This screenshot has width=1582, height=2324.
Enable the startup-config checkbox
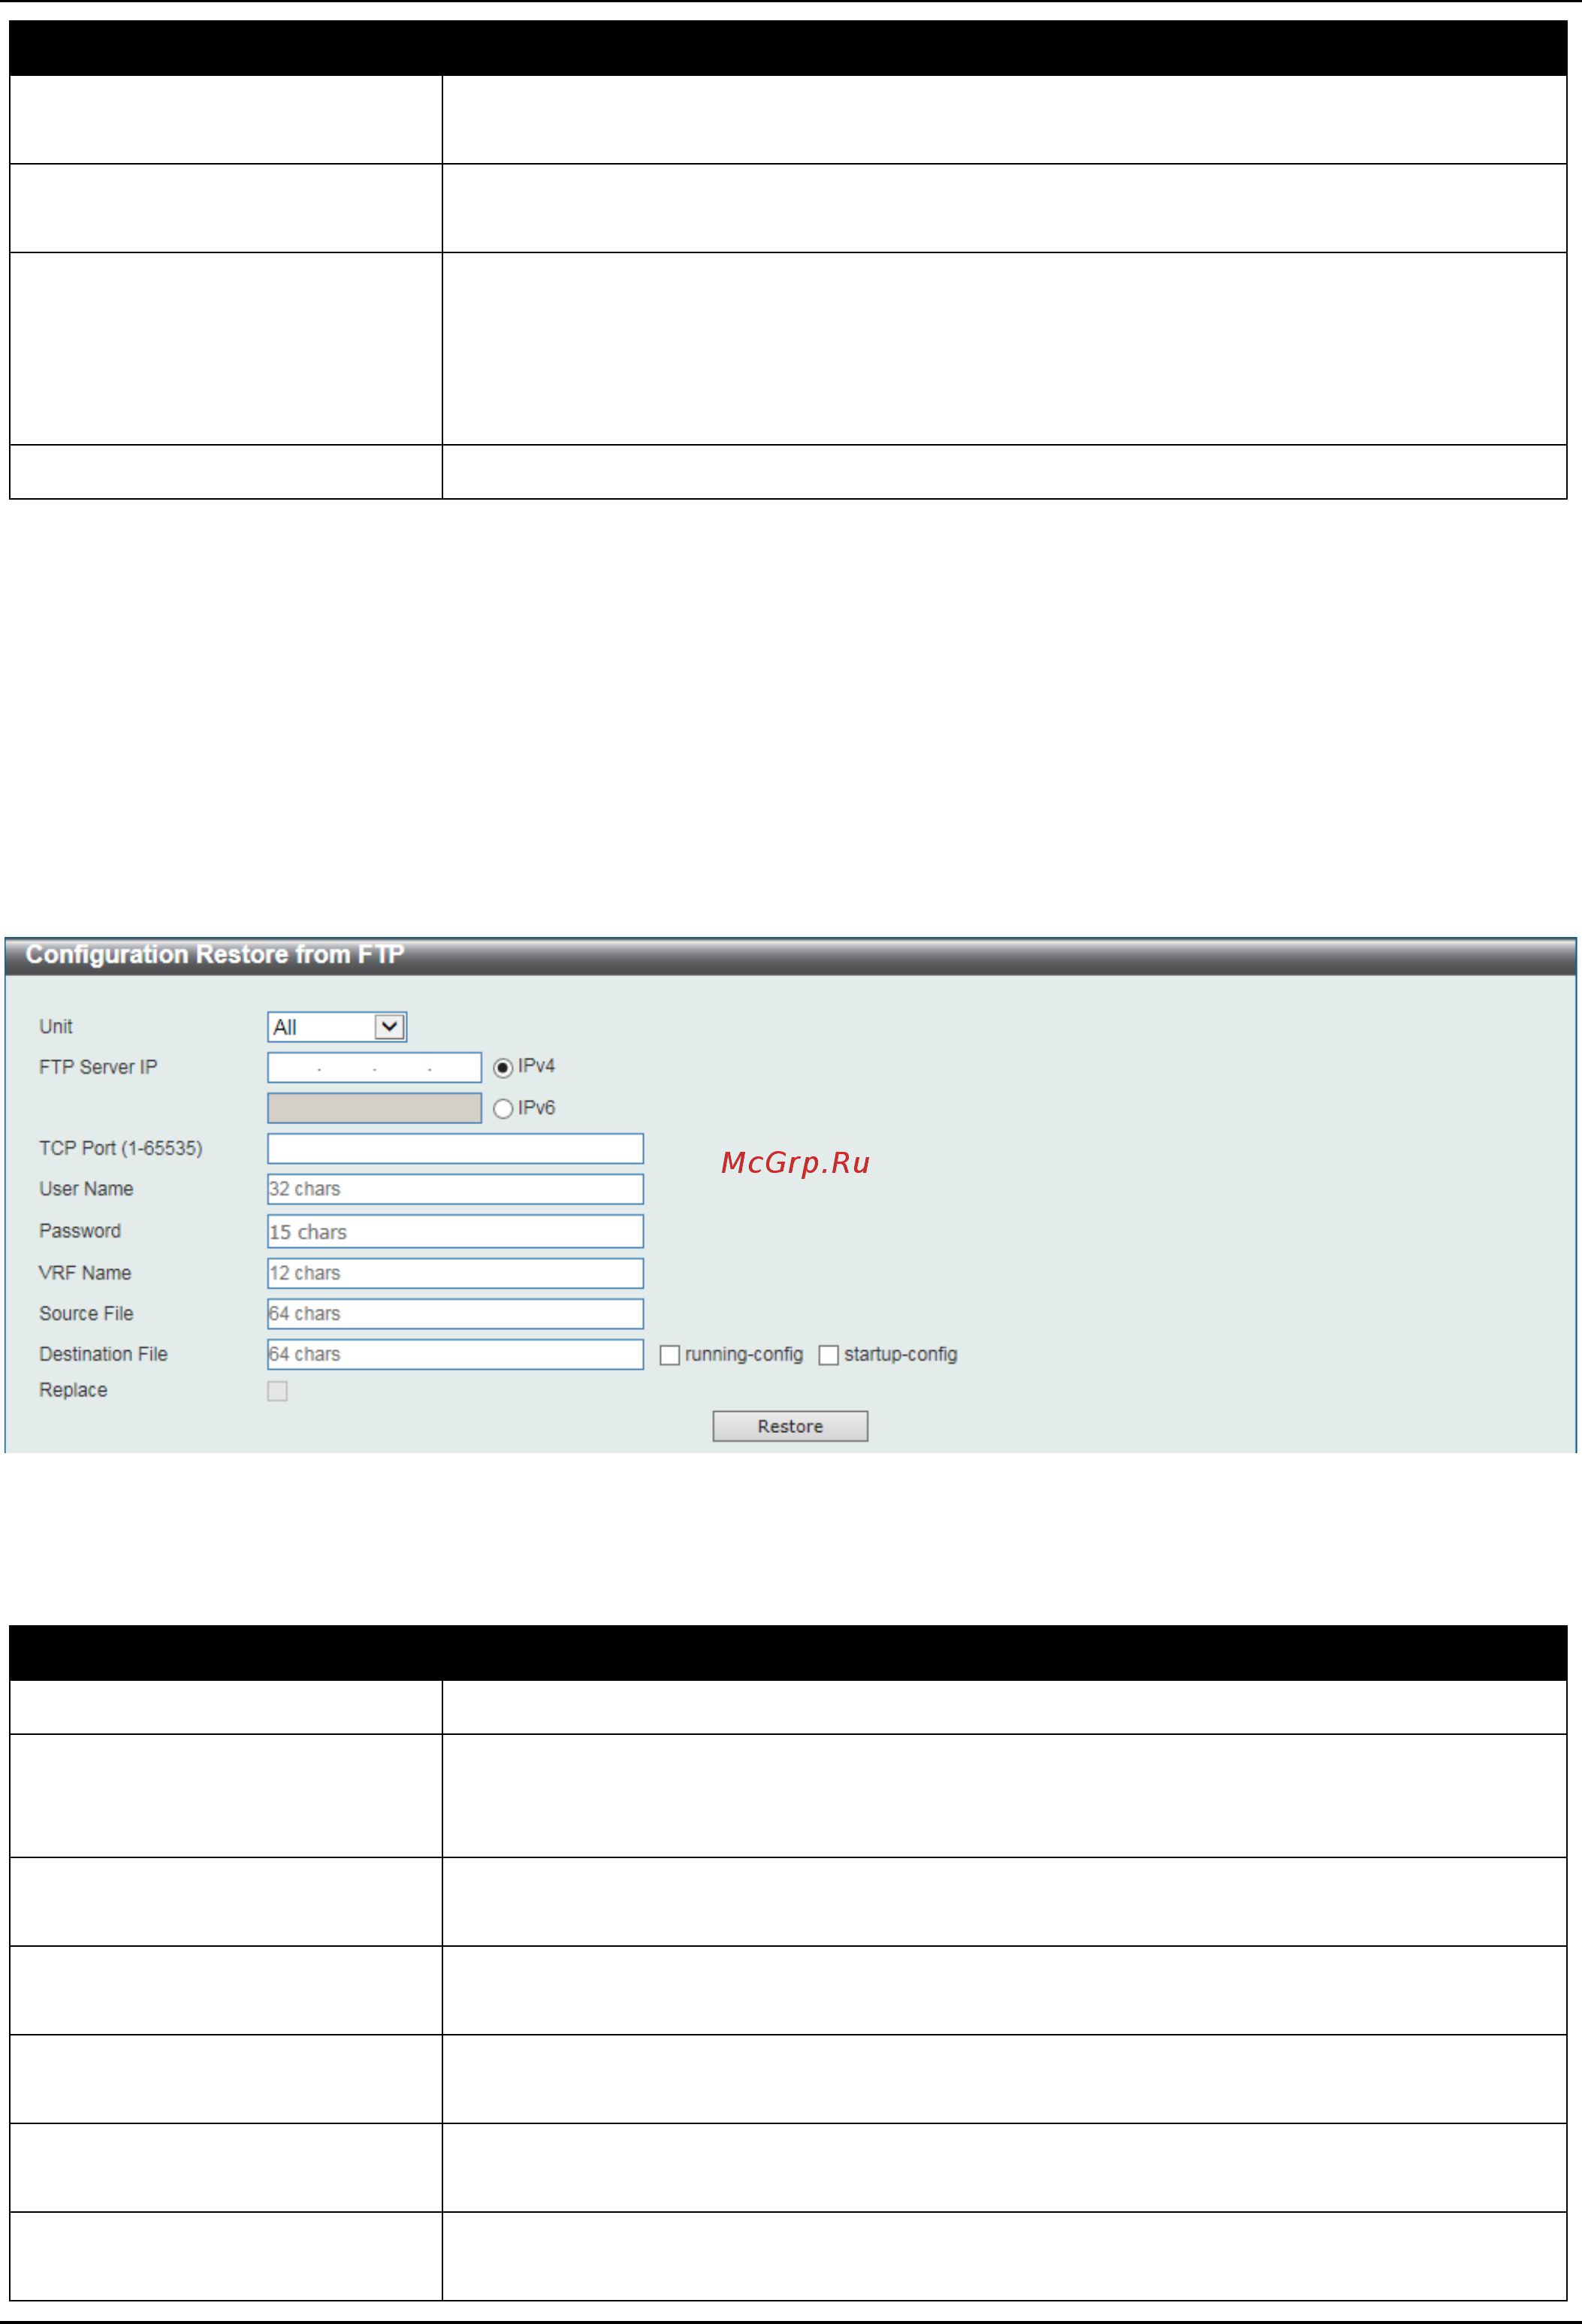[x=828, y=1355]
